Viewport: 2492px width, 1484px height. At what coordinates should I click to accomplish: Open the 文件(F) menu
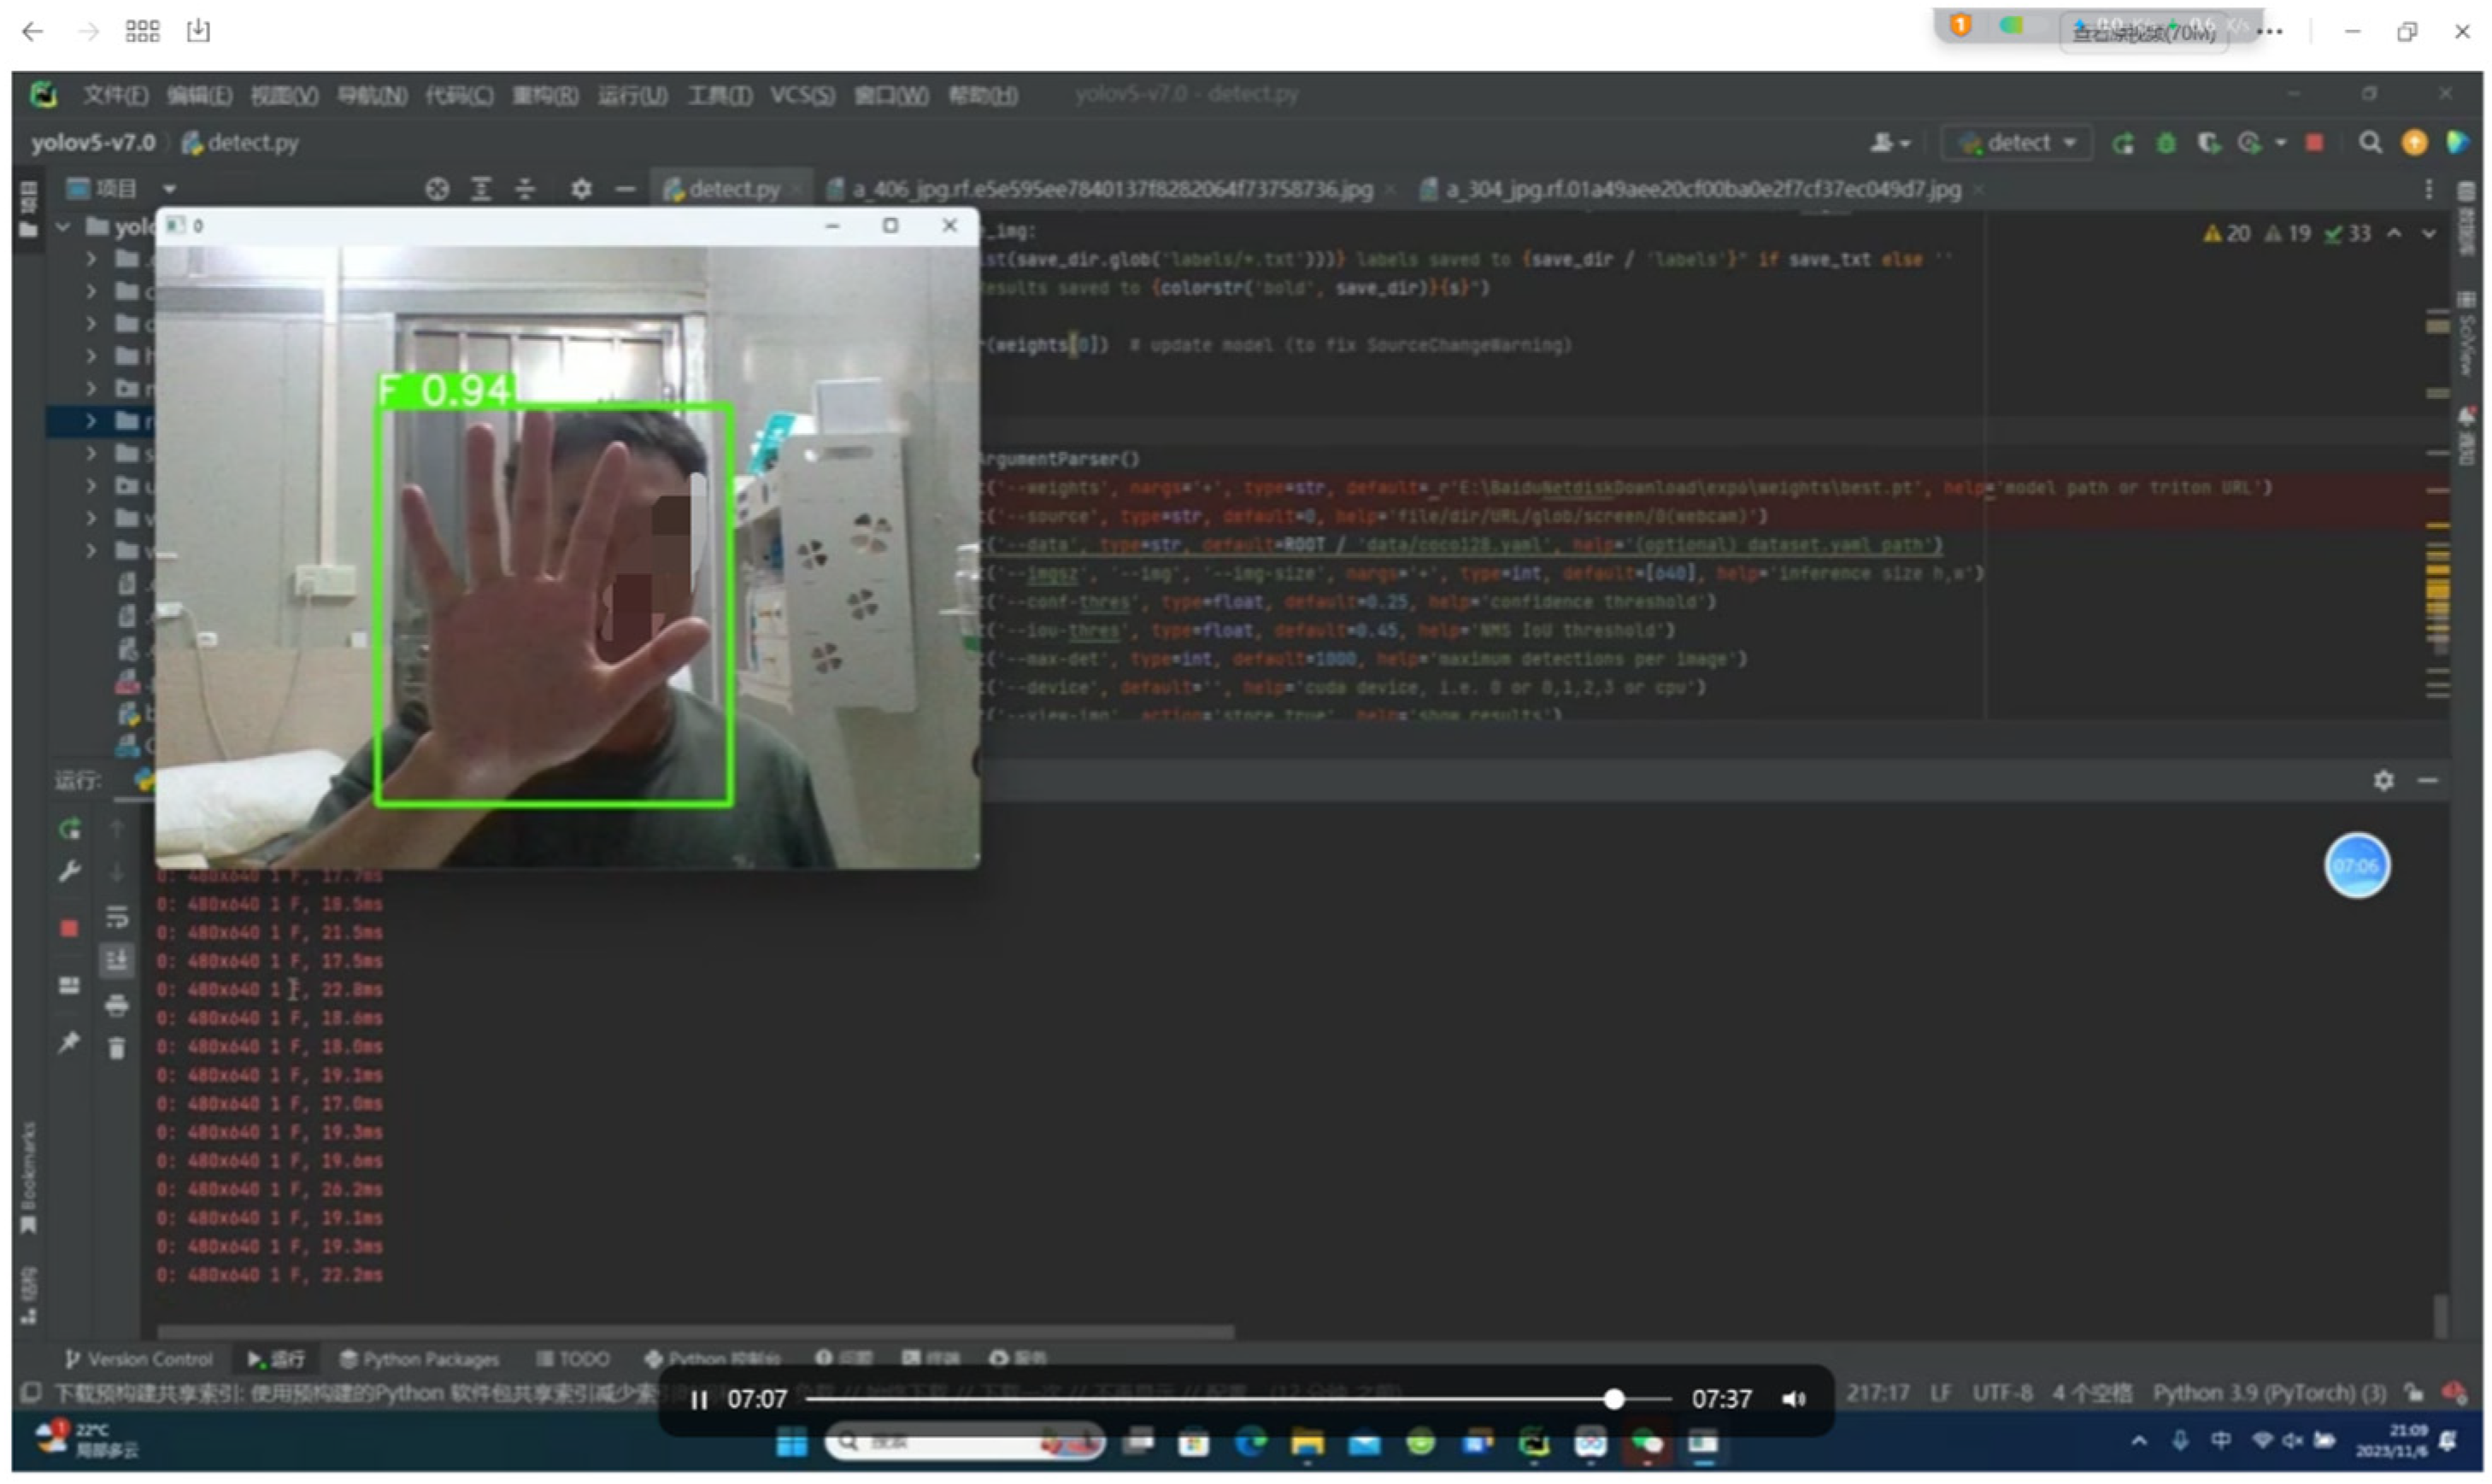click(x=115, y=95)
